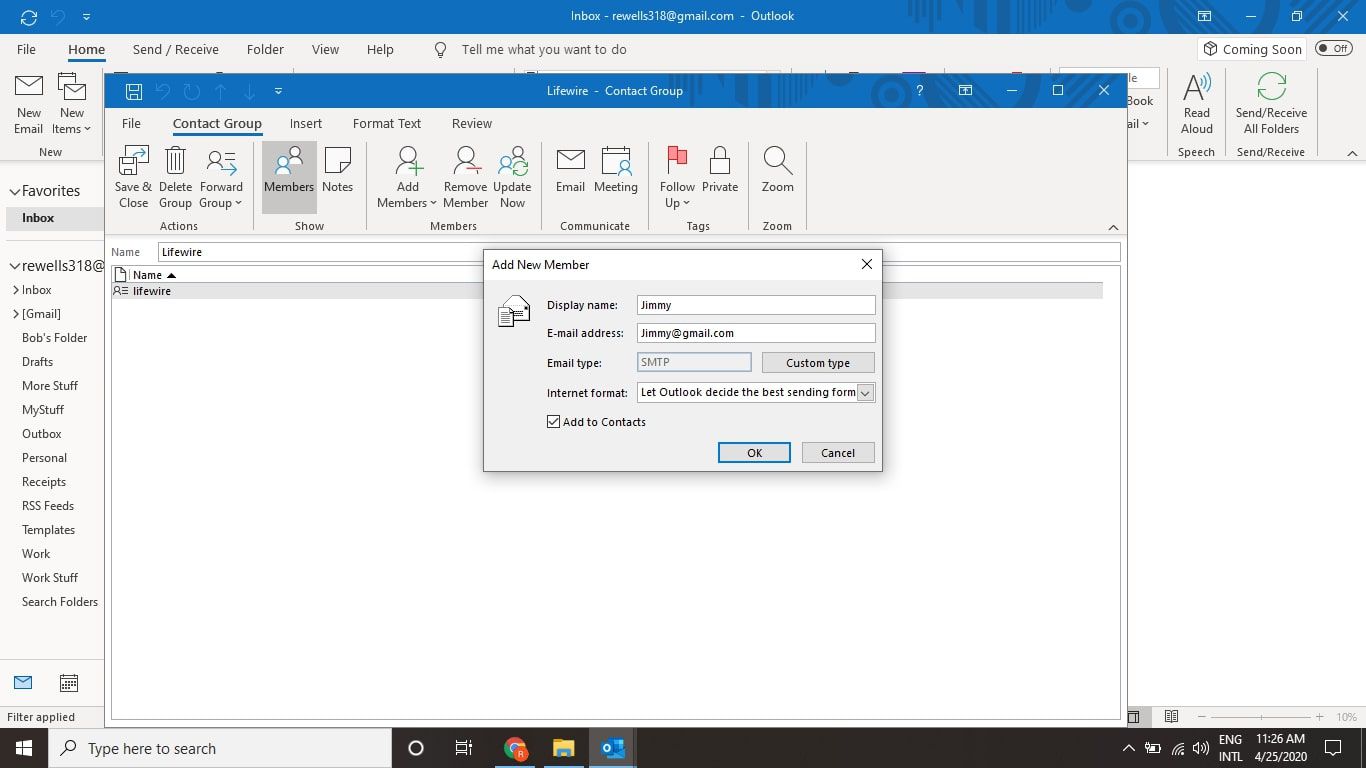This screenshot has height=768, width=1366.
Task: Switch to the Format Text tab
Action: point(387,123)
